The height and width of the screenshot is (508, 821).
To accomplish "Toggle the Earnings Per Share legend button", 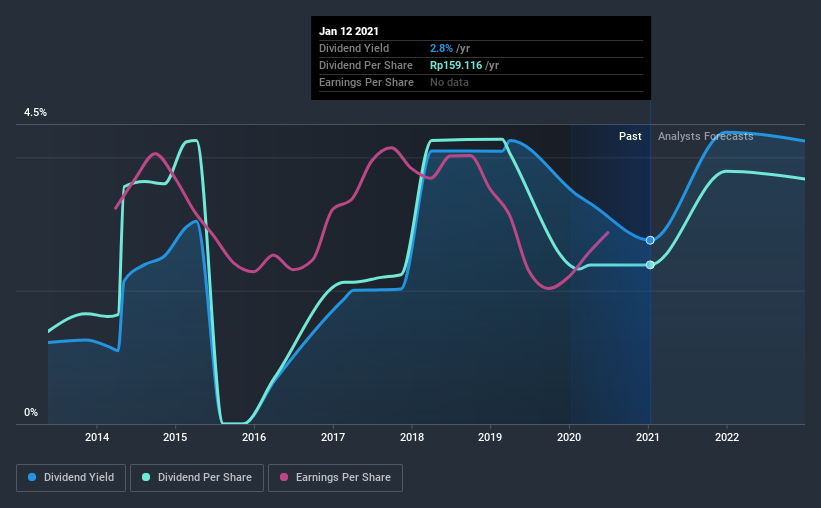I will [x=335, y=478].
